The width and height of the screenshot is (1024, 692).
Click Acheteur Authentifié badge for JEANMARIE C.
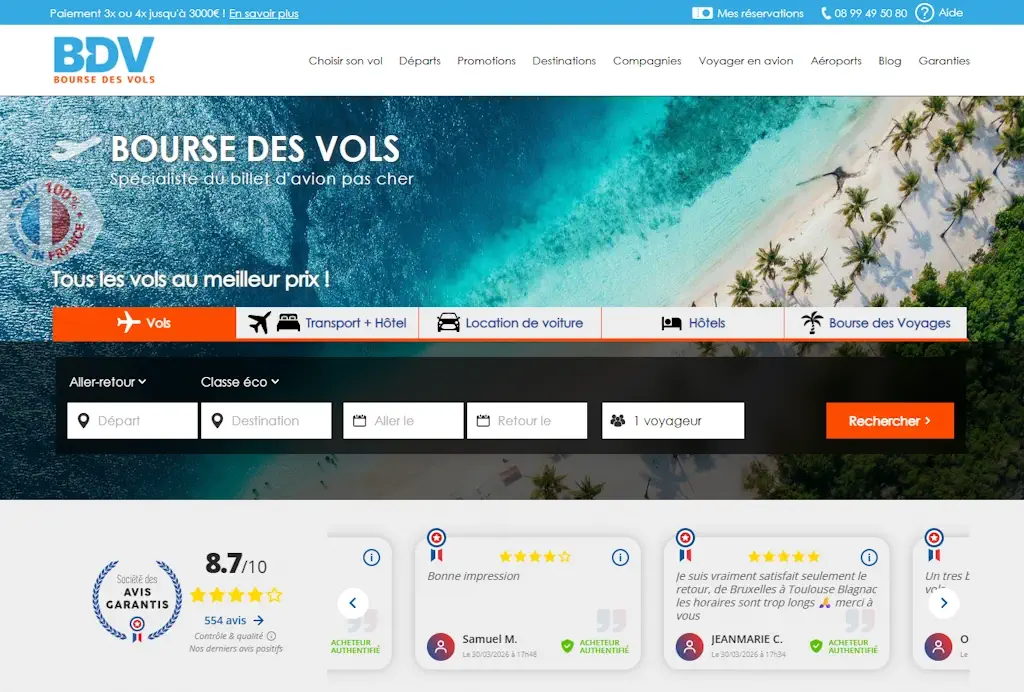point(844,646)
